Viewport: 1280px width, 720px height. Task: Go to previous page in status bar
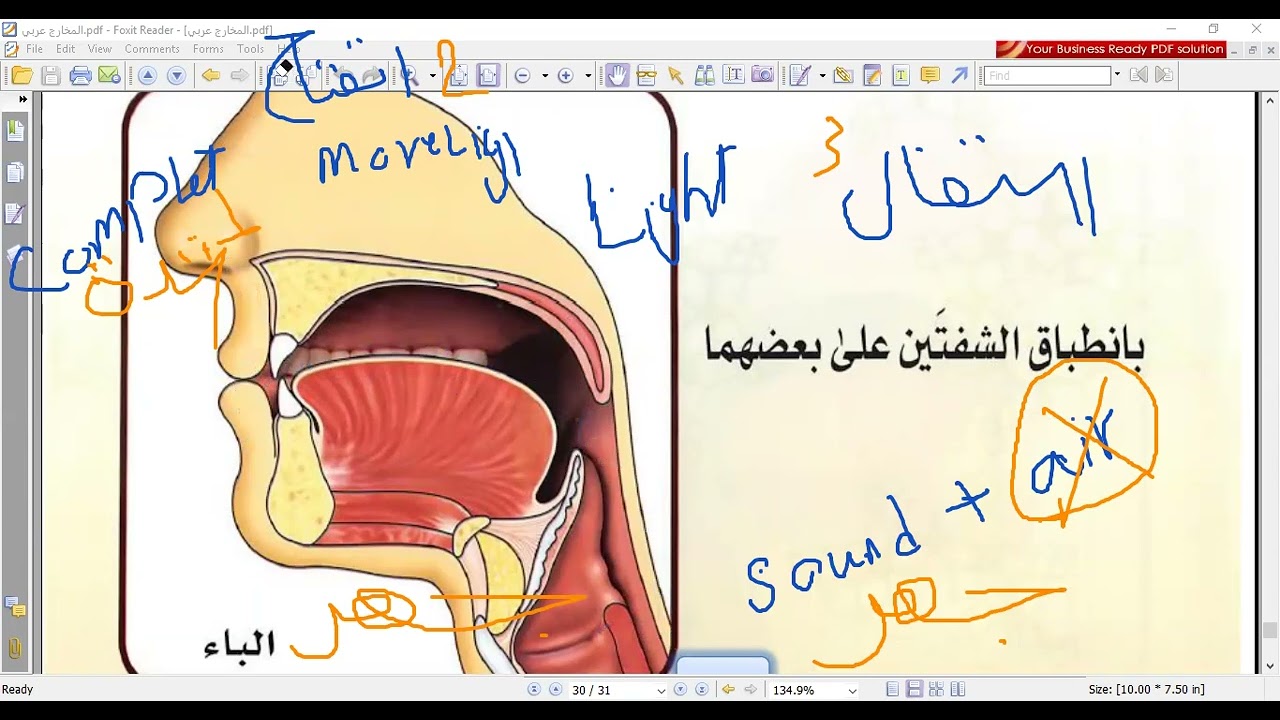(555, 690)
